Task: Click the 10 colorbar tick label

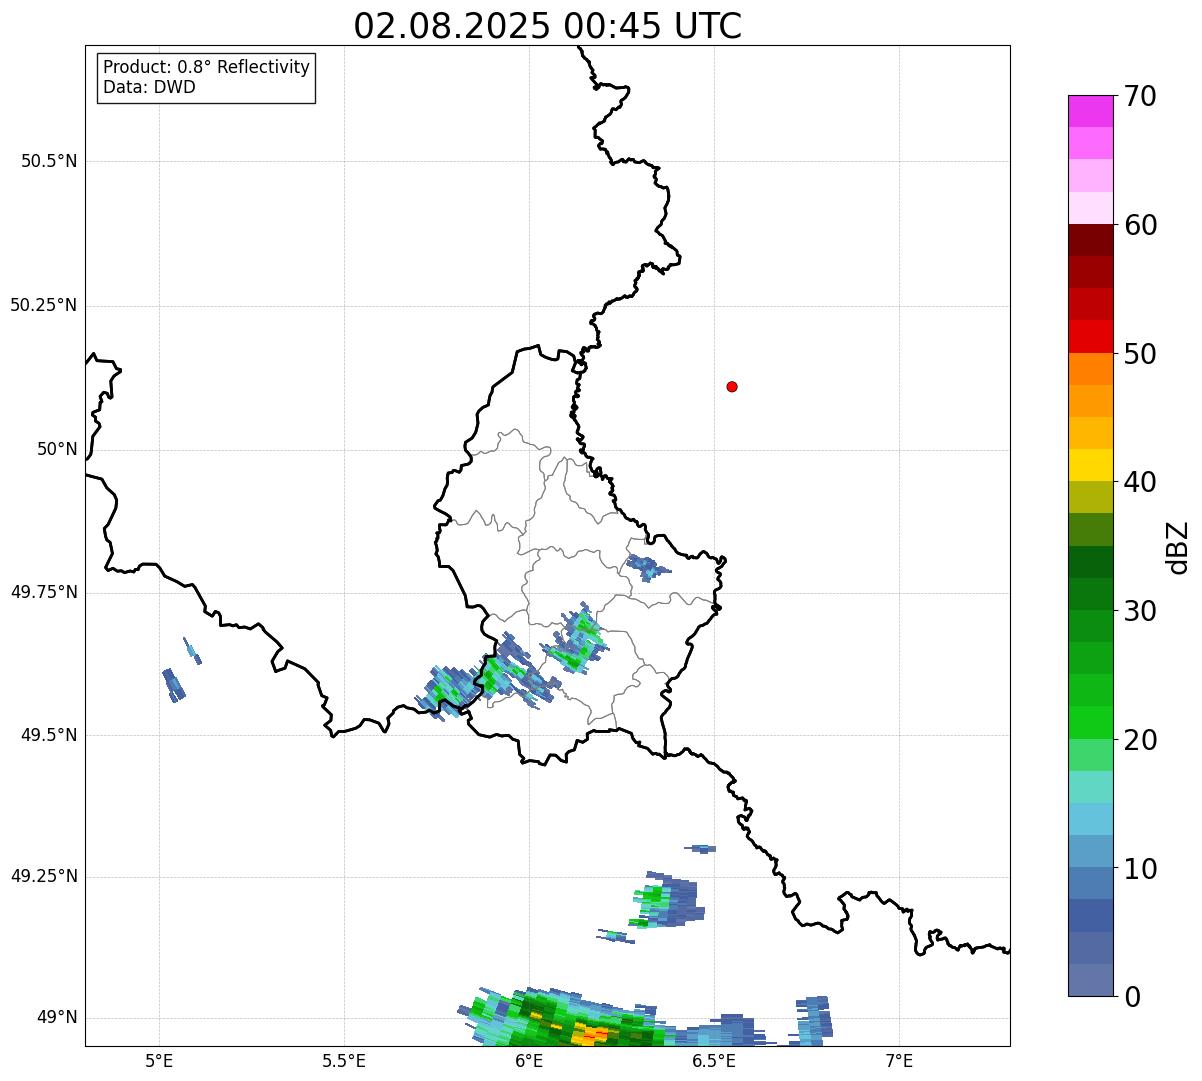Action: [x=1140, y=868]
